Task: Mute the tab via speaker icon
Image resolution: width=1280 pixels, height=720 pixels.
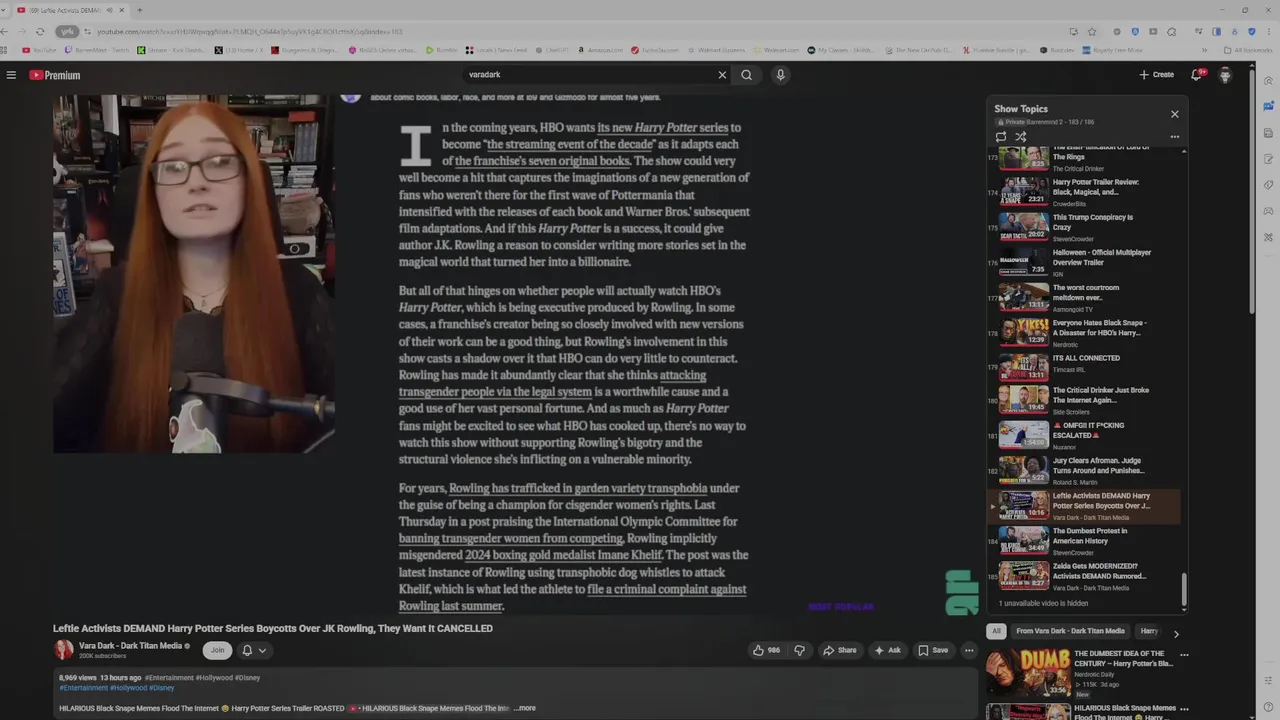Action: (x=109, y=10)
